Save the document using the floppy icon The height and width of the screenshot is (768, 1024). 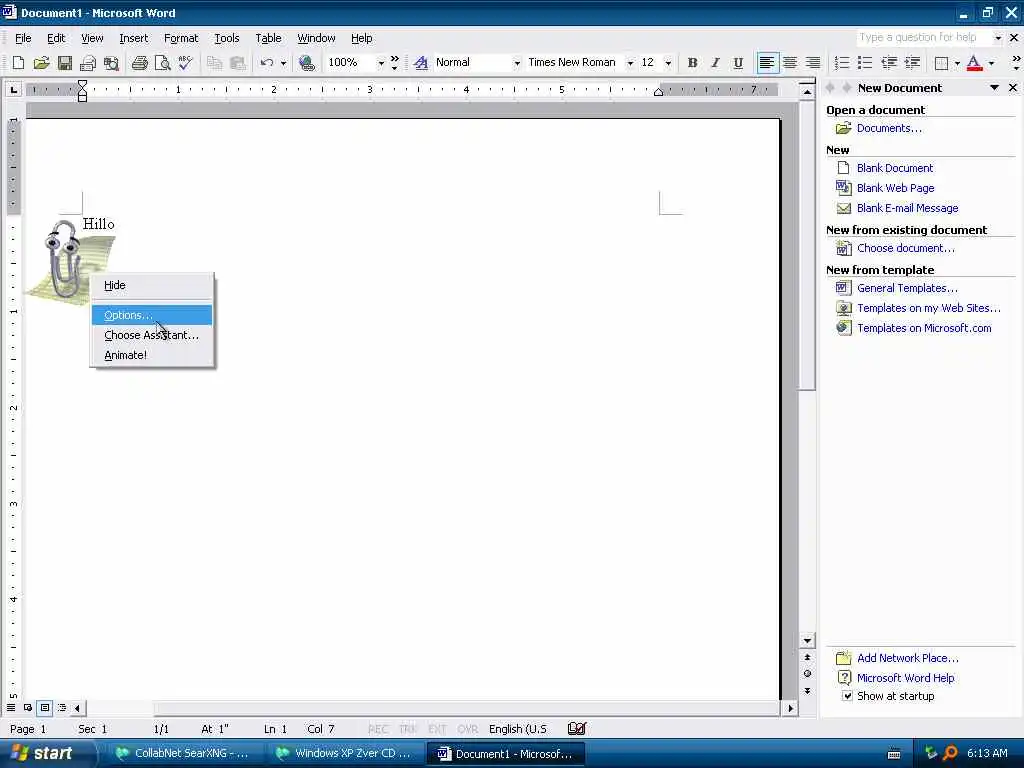click(65, 63)
